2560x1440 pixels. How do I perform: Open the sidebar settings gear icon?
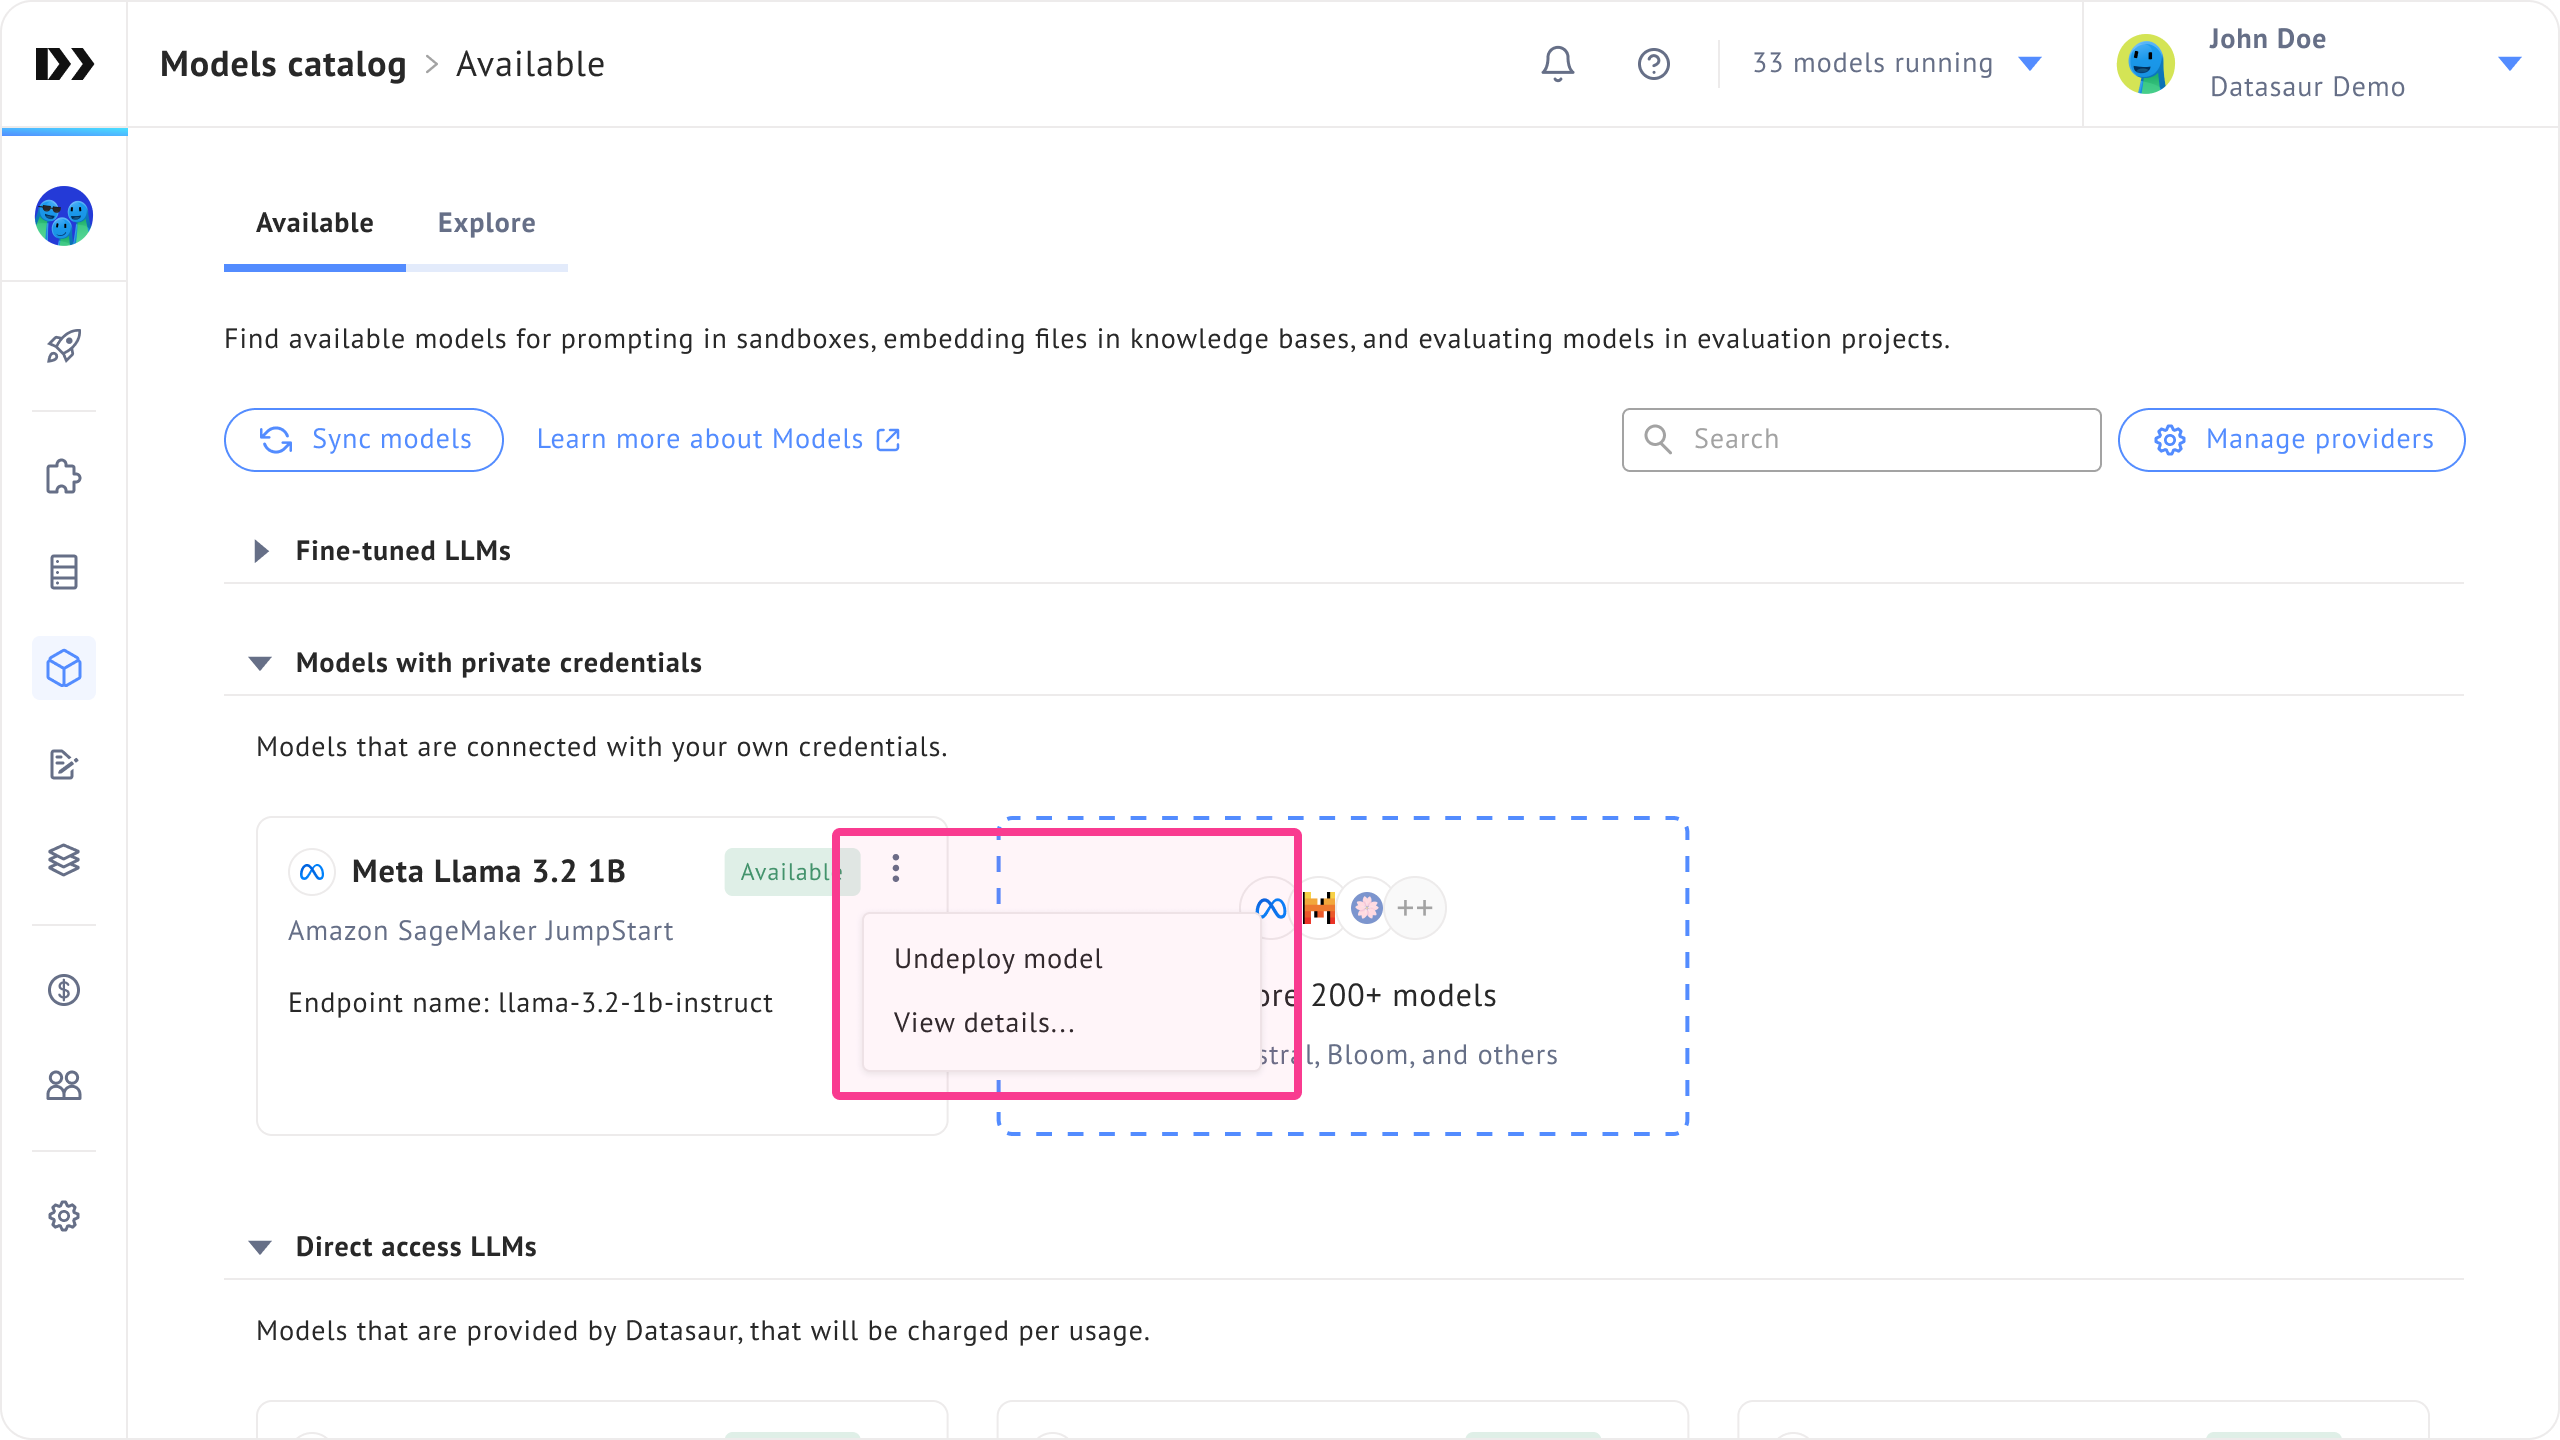click(64, 1216)
